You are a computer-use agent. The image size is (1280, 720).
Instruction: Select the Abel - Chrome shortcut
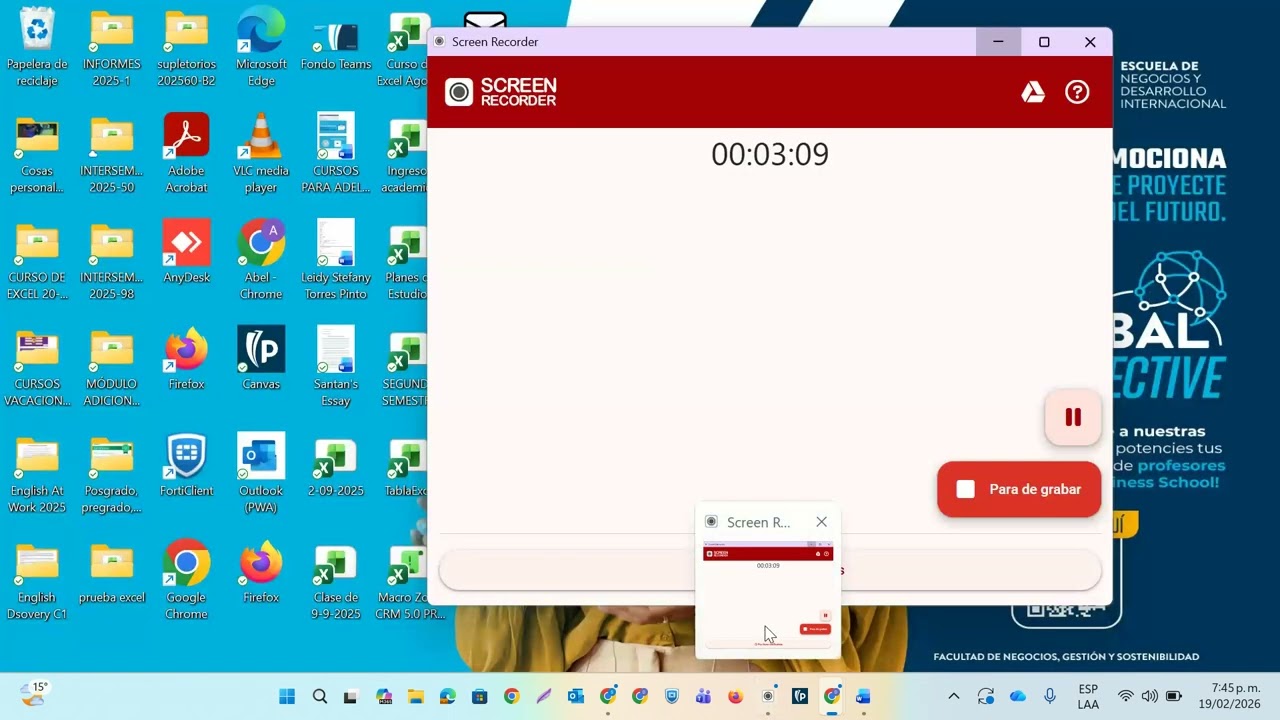261,261
